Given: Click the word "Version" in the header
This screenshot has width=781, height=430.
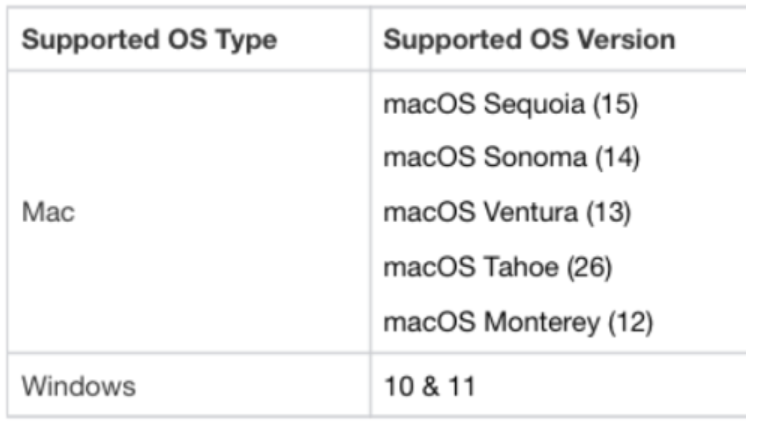Looking at the screenshot, I should [x=629, y=41].
